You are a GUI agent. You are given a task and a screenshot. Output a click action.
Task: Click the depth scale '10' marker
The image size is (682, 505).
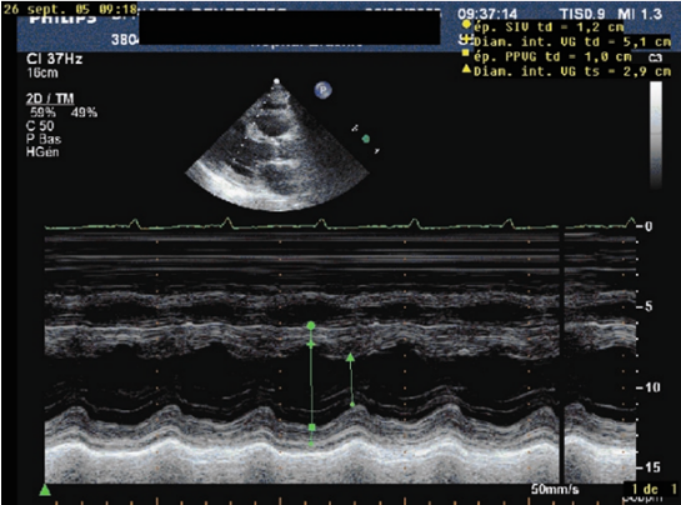(x=651, y=387)
